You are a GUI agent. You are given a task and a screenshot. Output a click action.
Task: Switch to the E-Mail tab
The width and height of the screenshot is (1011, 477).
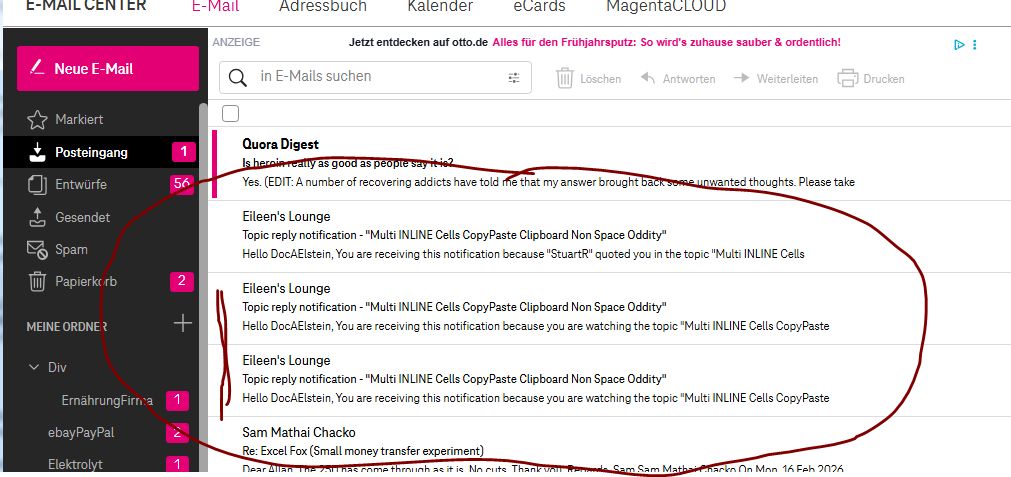(x=215, y=6)
